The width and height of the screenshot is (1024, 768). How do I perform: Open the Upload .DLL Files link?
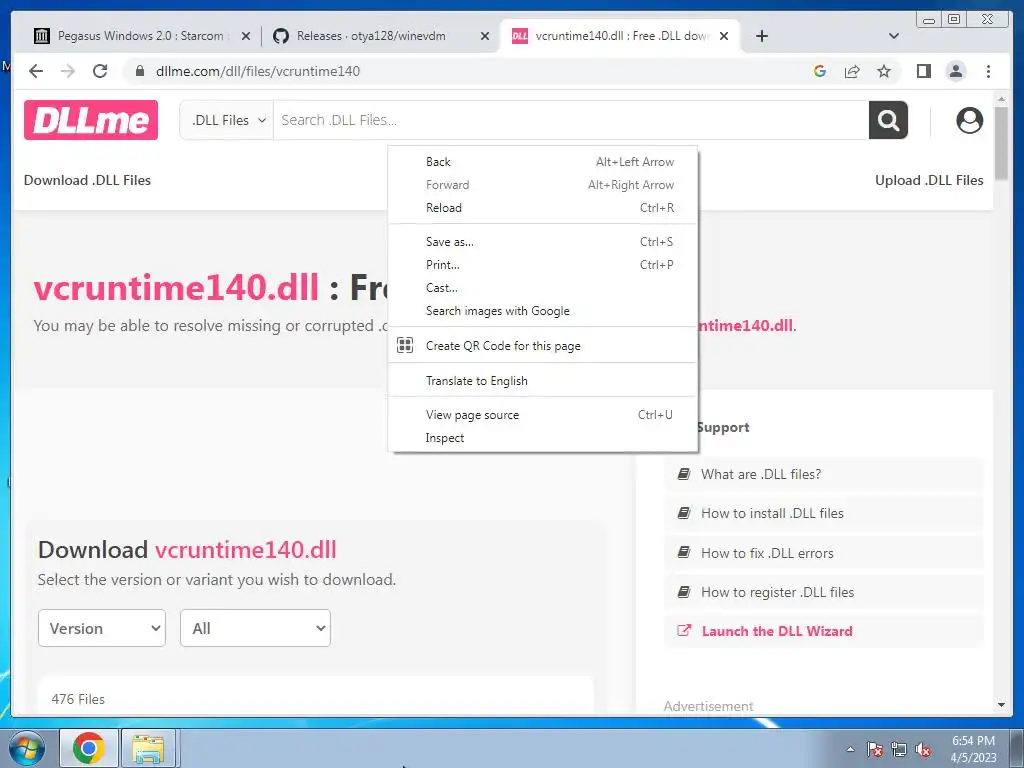coord(929,180)
